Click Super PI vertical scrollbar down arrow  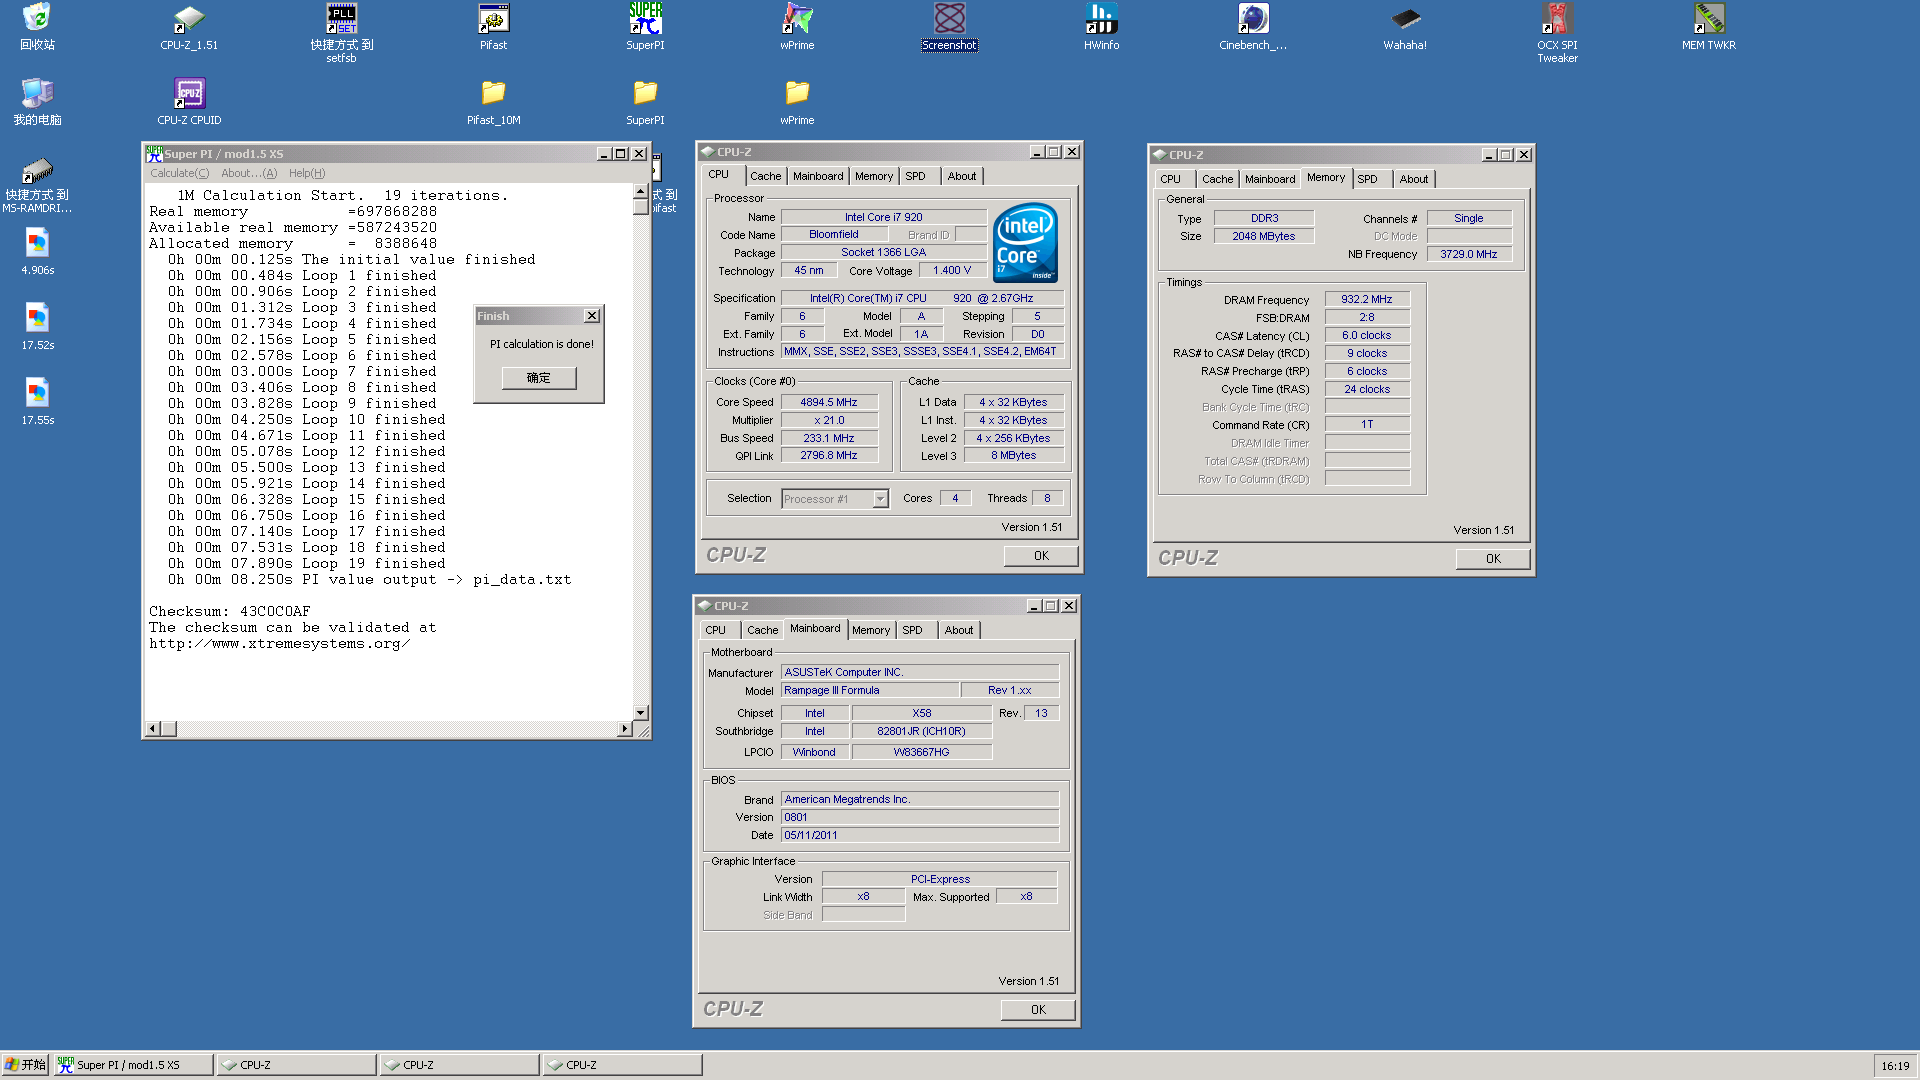(x=641, y=713)
